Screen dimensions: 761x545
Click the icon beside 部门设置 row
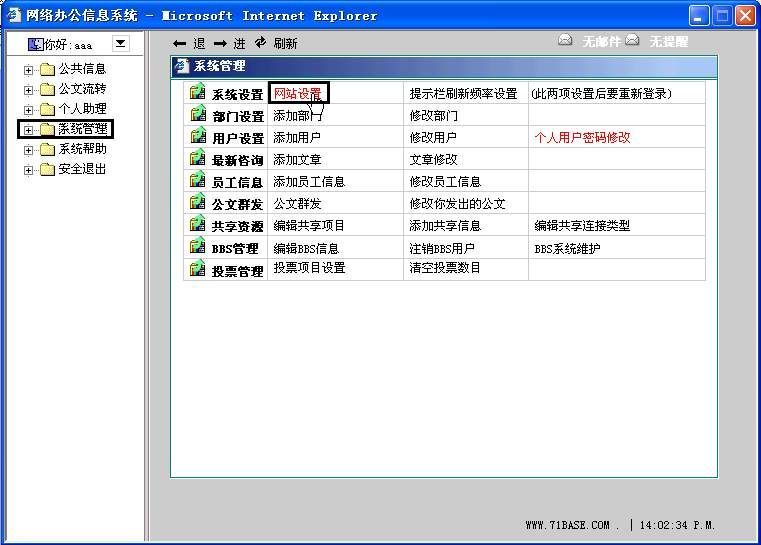click(197, 115)
